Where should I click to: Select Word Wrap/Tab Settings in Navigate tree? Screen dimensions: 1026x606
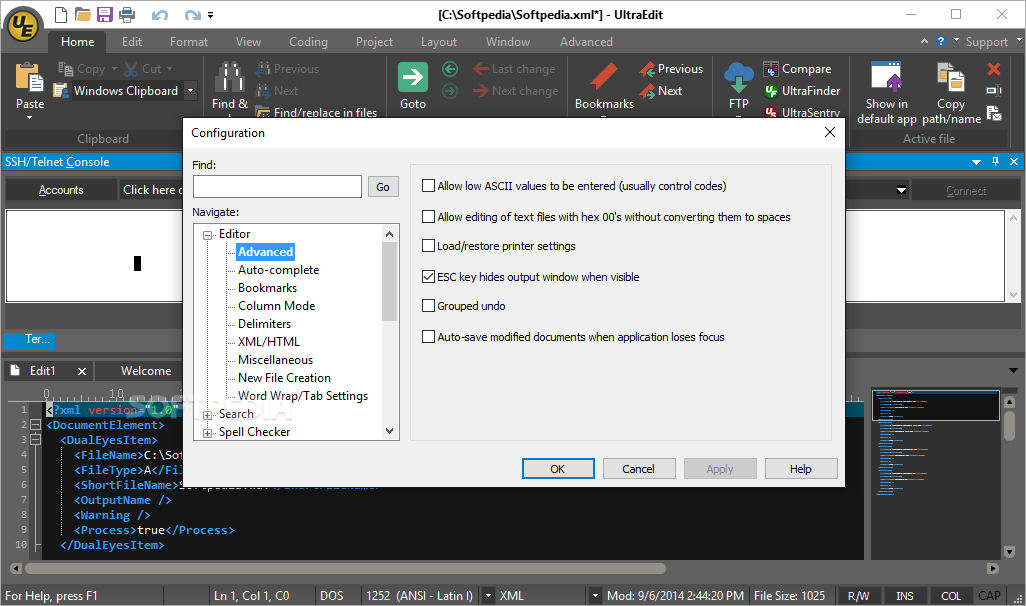point(303,396)
